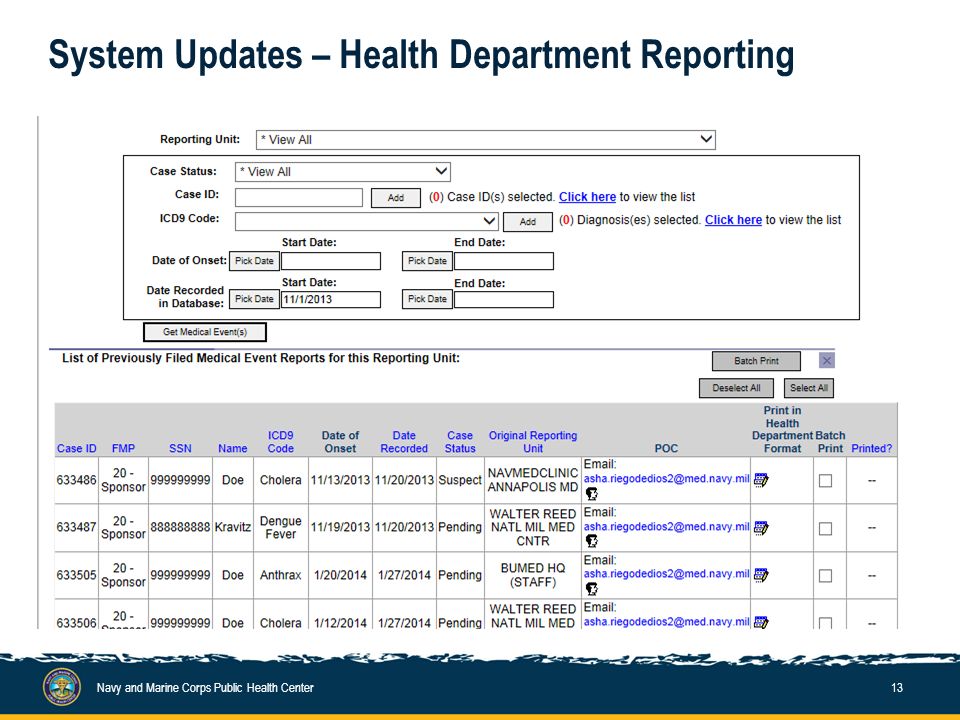Click contact icon under POC for case 633487
Screen dimensions: 960x720
click(591, 541)
